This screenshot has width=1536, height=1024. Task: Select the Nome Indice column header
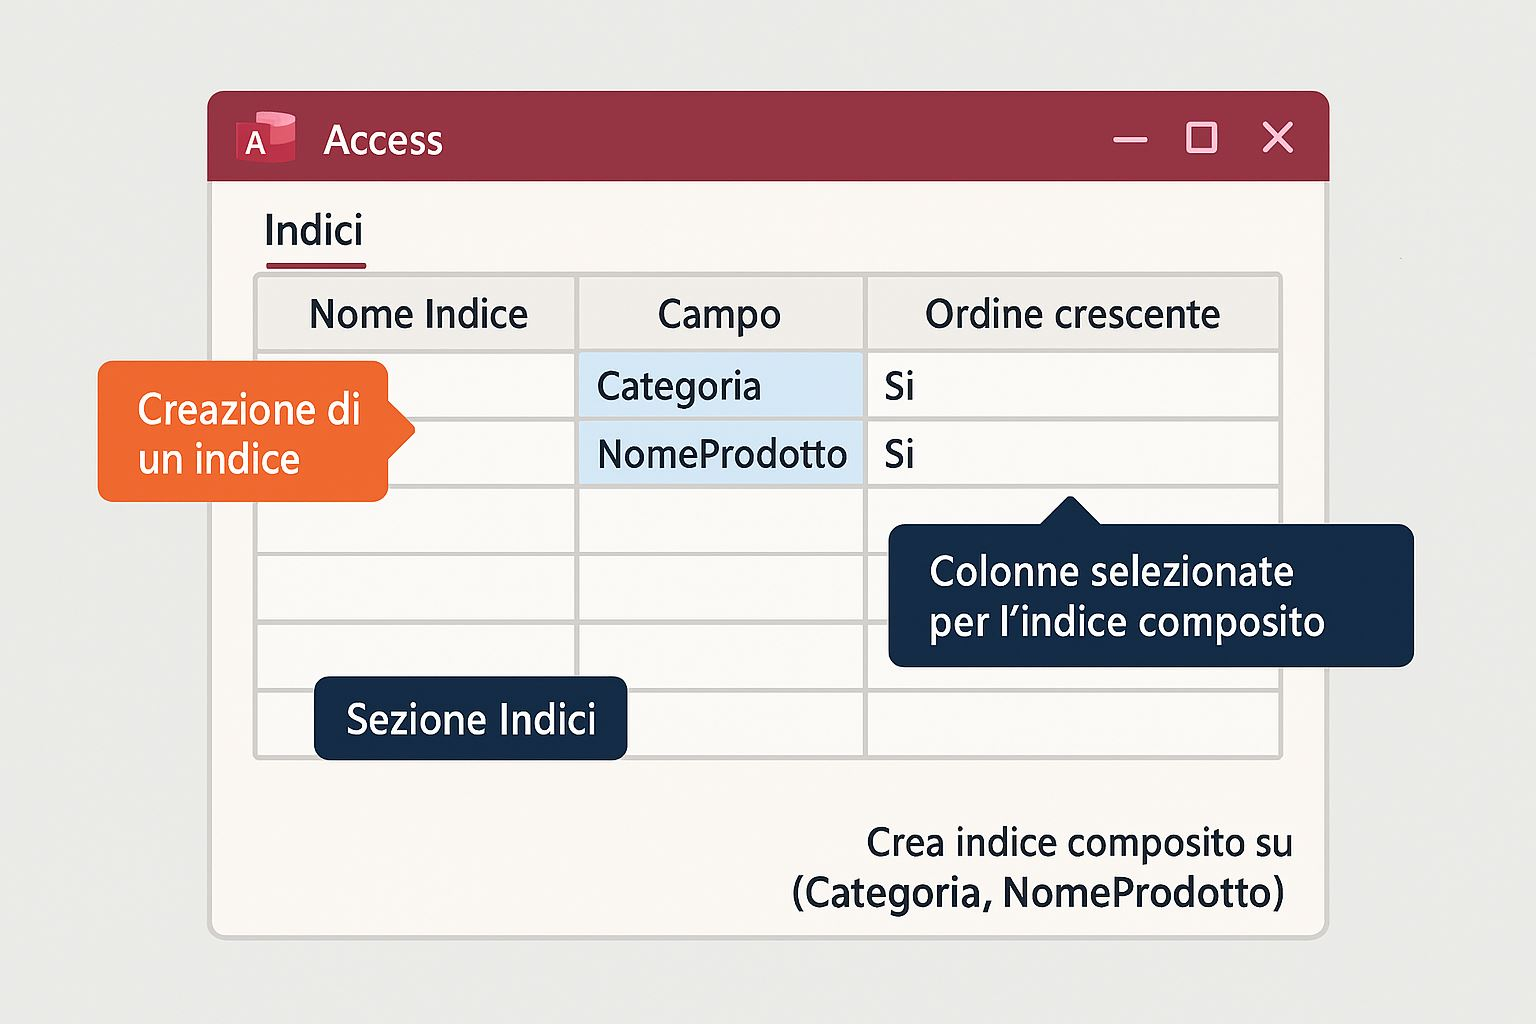[x=417, y=314]
